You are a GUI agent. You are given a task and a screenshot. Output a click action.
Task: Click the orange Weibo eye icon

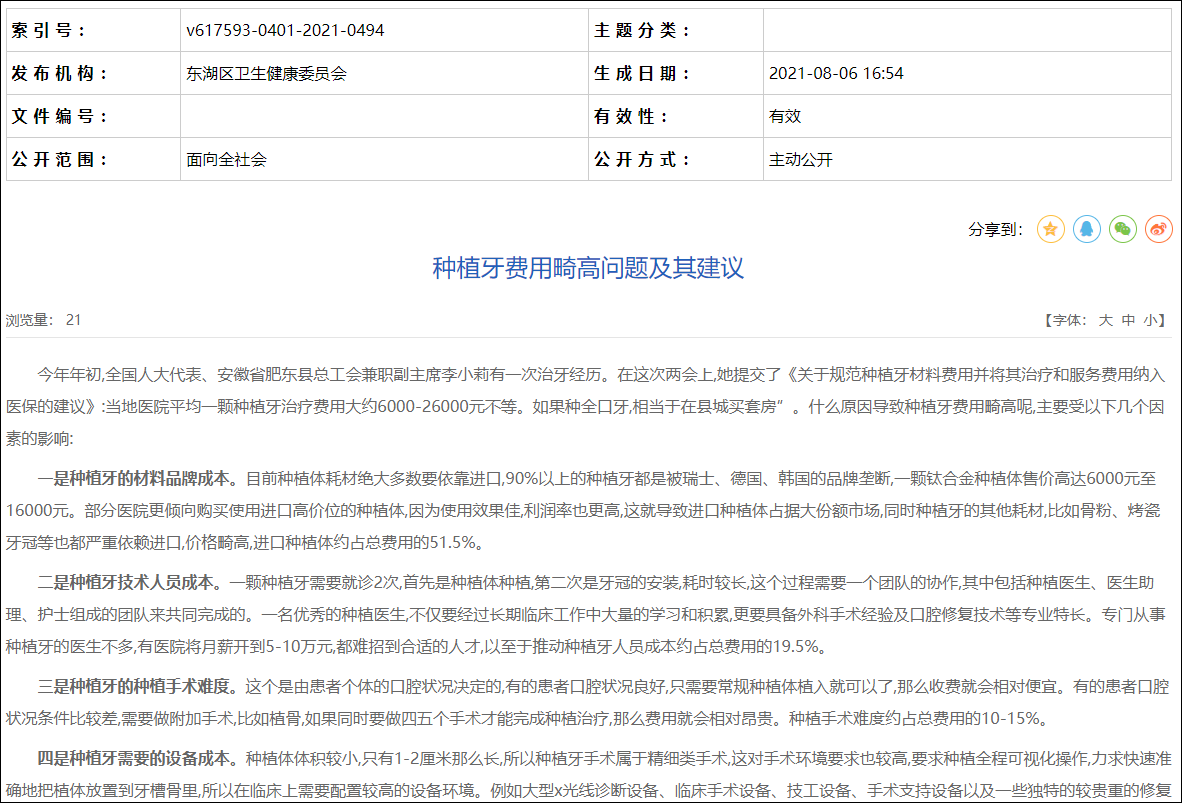[x=1157, y=229]
